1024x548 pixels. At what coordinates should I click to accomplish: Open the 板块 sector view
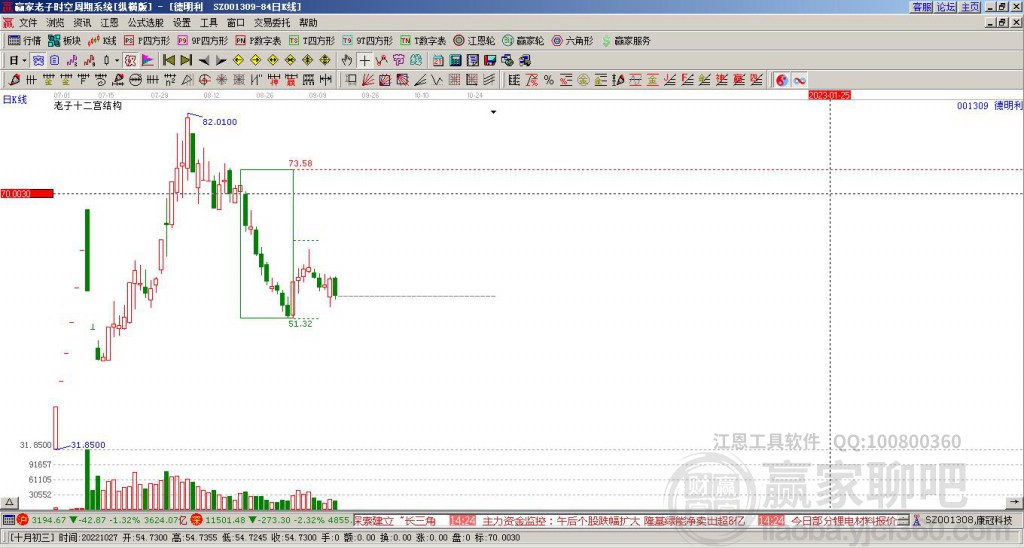pyautogui.click(x=65, y=40)
